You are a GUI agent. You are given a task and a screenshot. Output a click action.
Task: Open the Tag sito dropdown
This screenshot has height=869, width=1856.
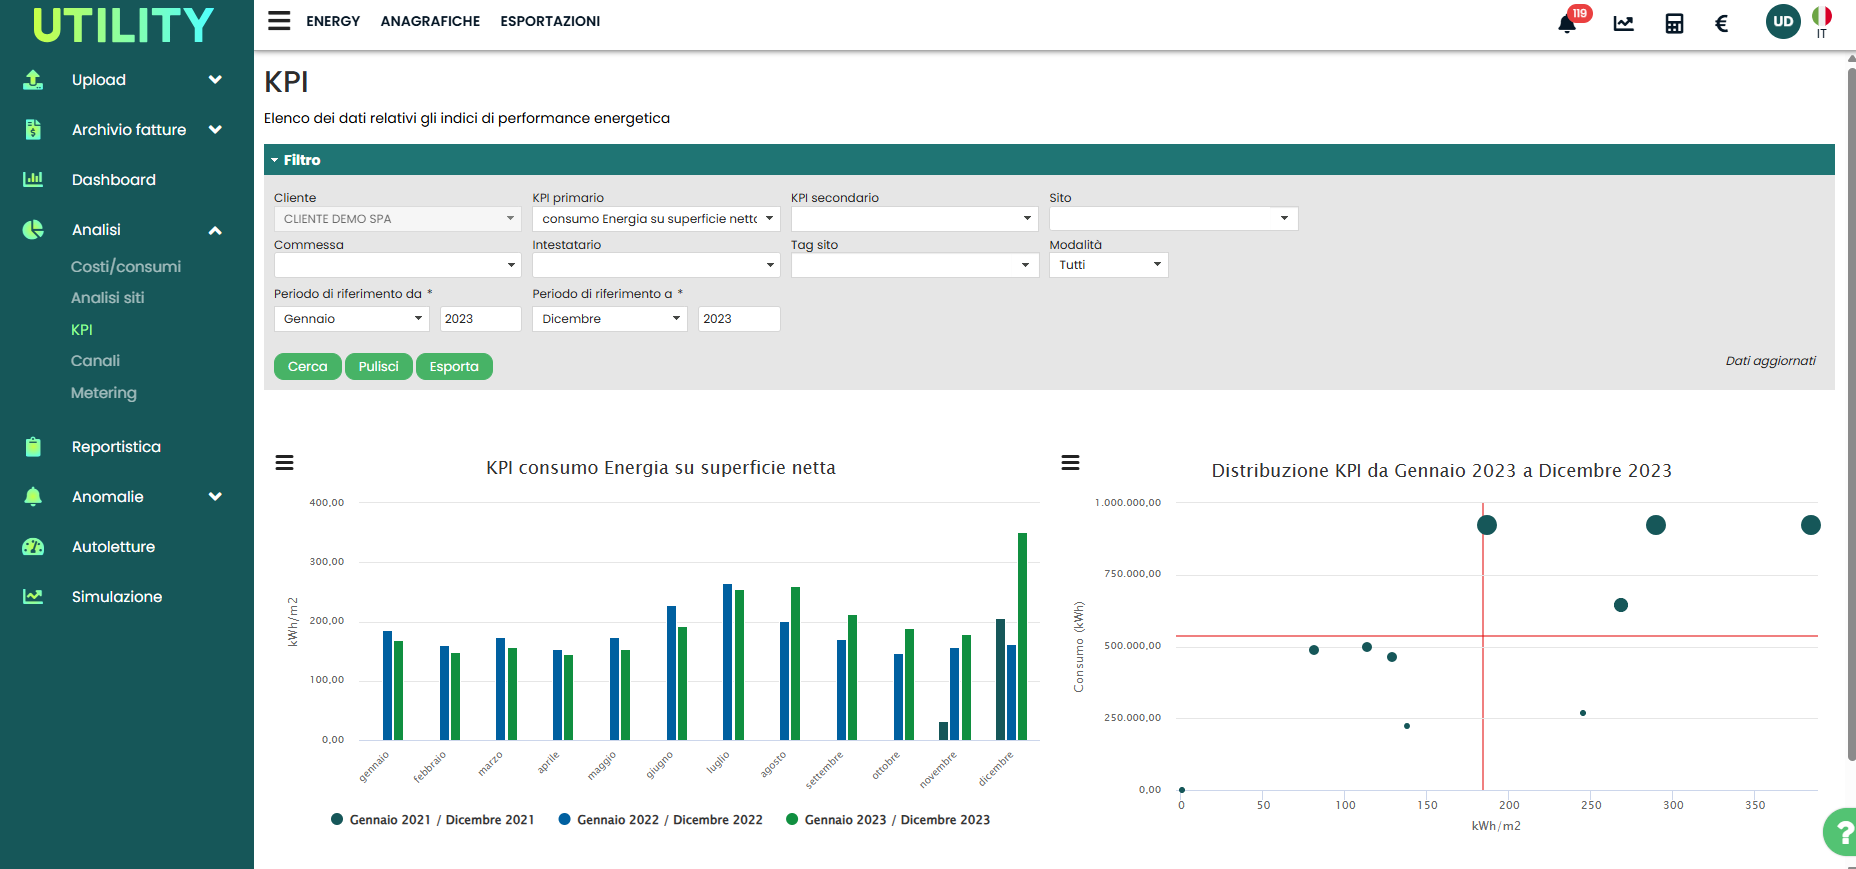[x=915, y=265]
